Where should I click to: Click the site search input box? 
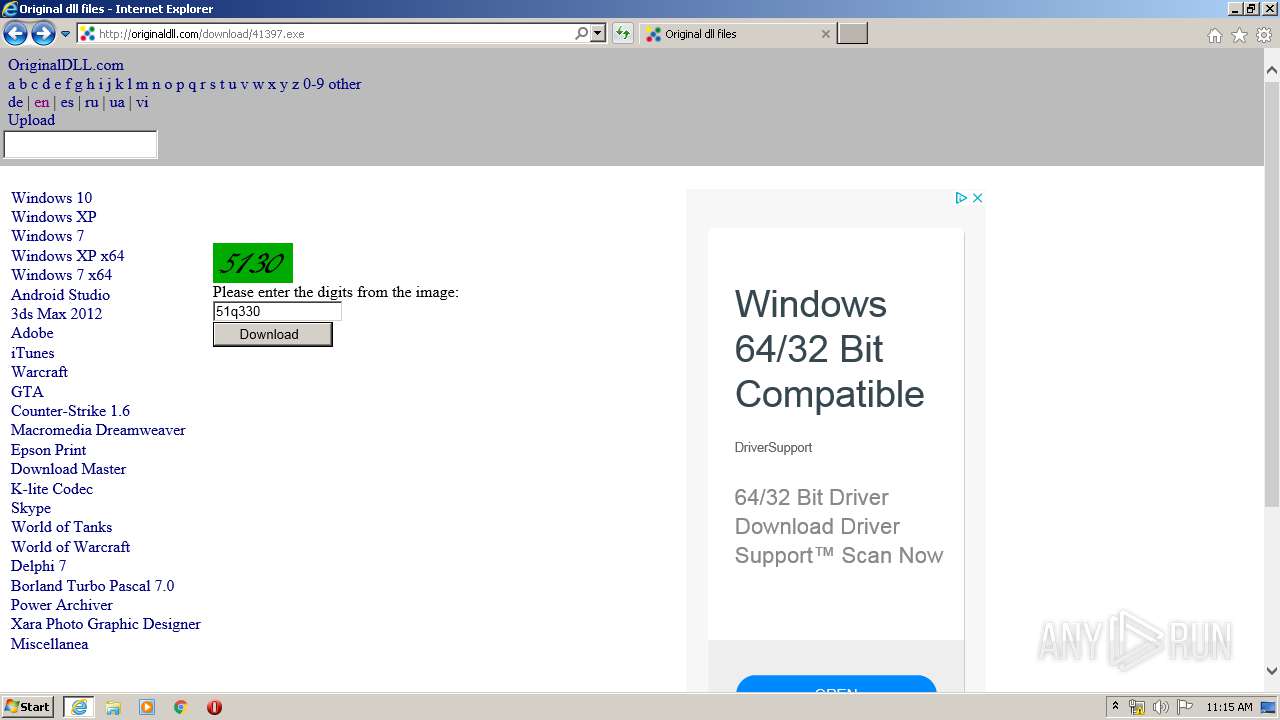pos(80,145)
